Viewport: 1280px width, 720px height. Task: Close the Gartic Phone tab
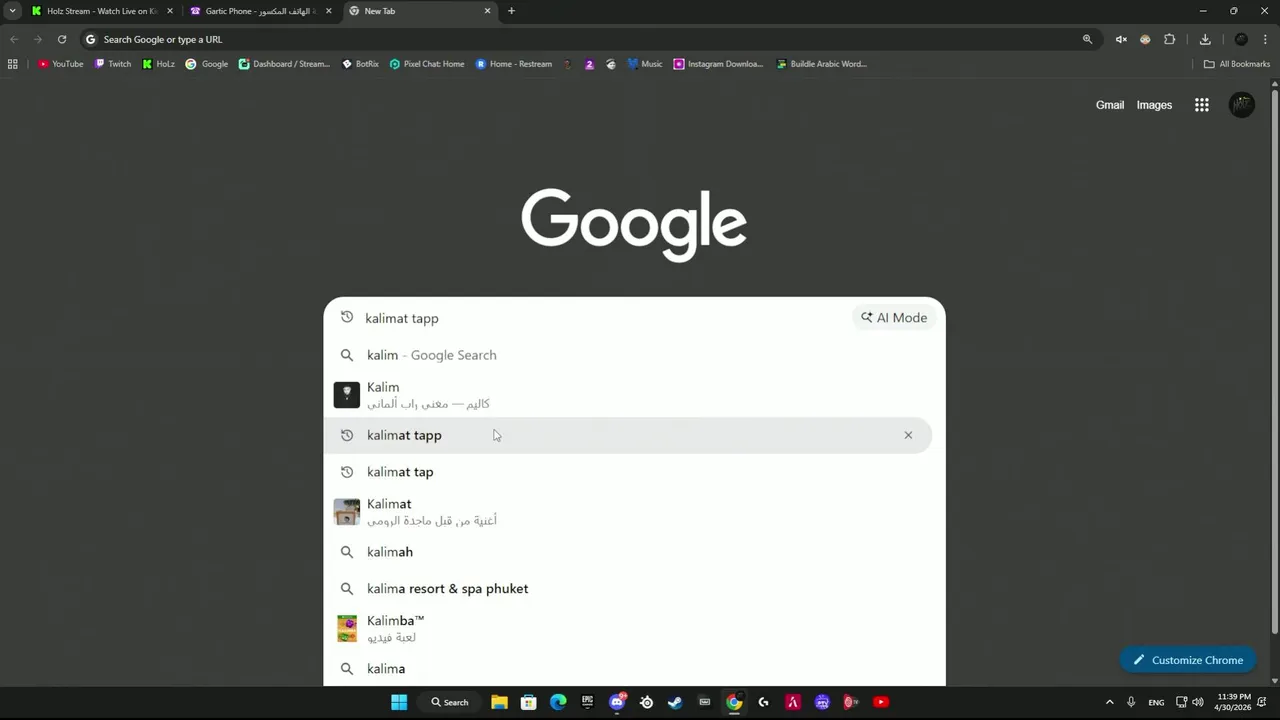[x=328, y=11]
